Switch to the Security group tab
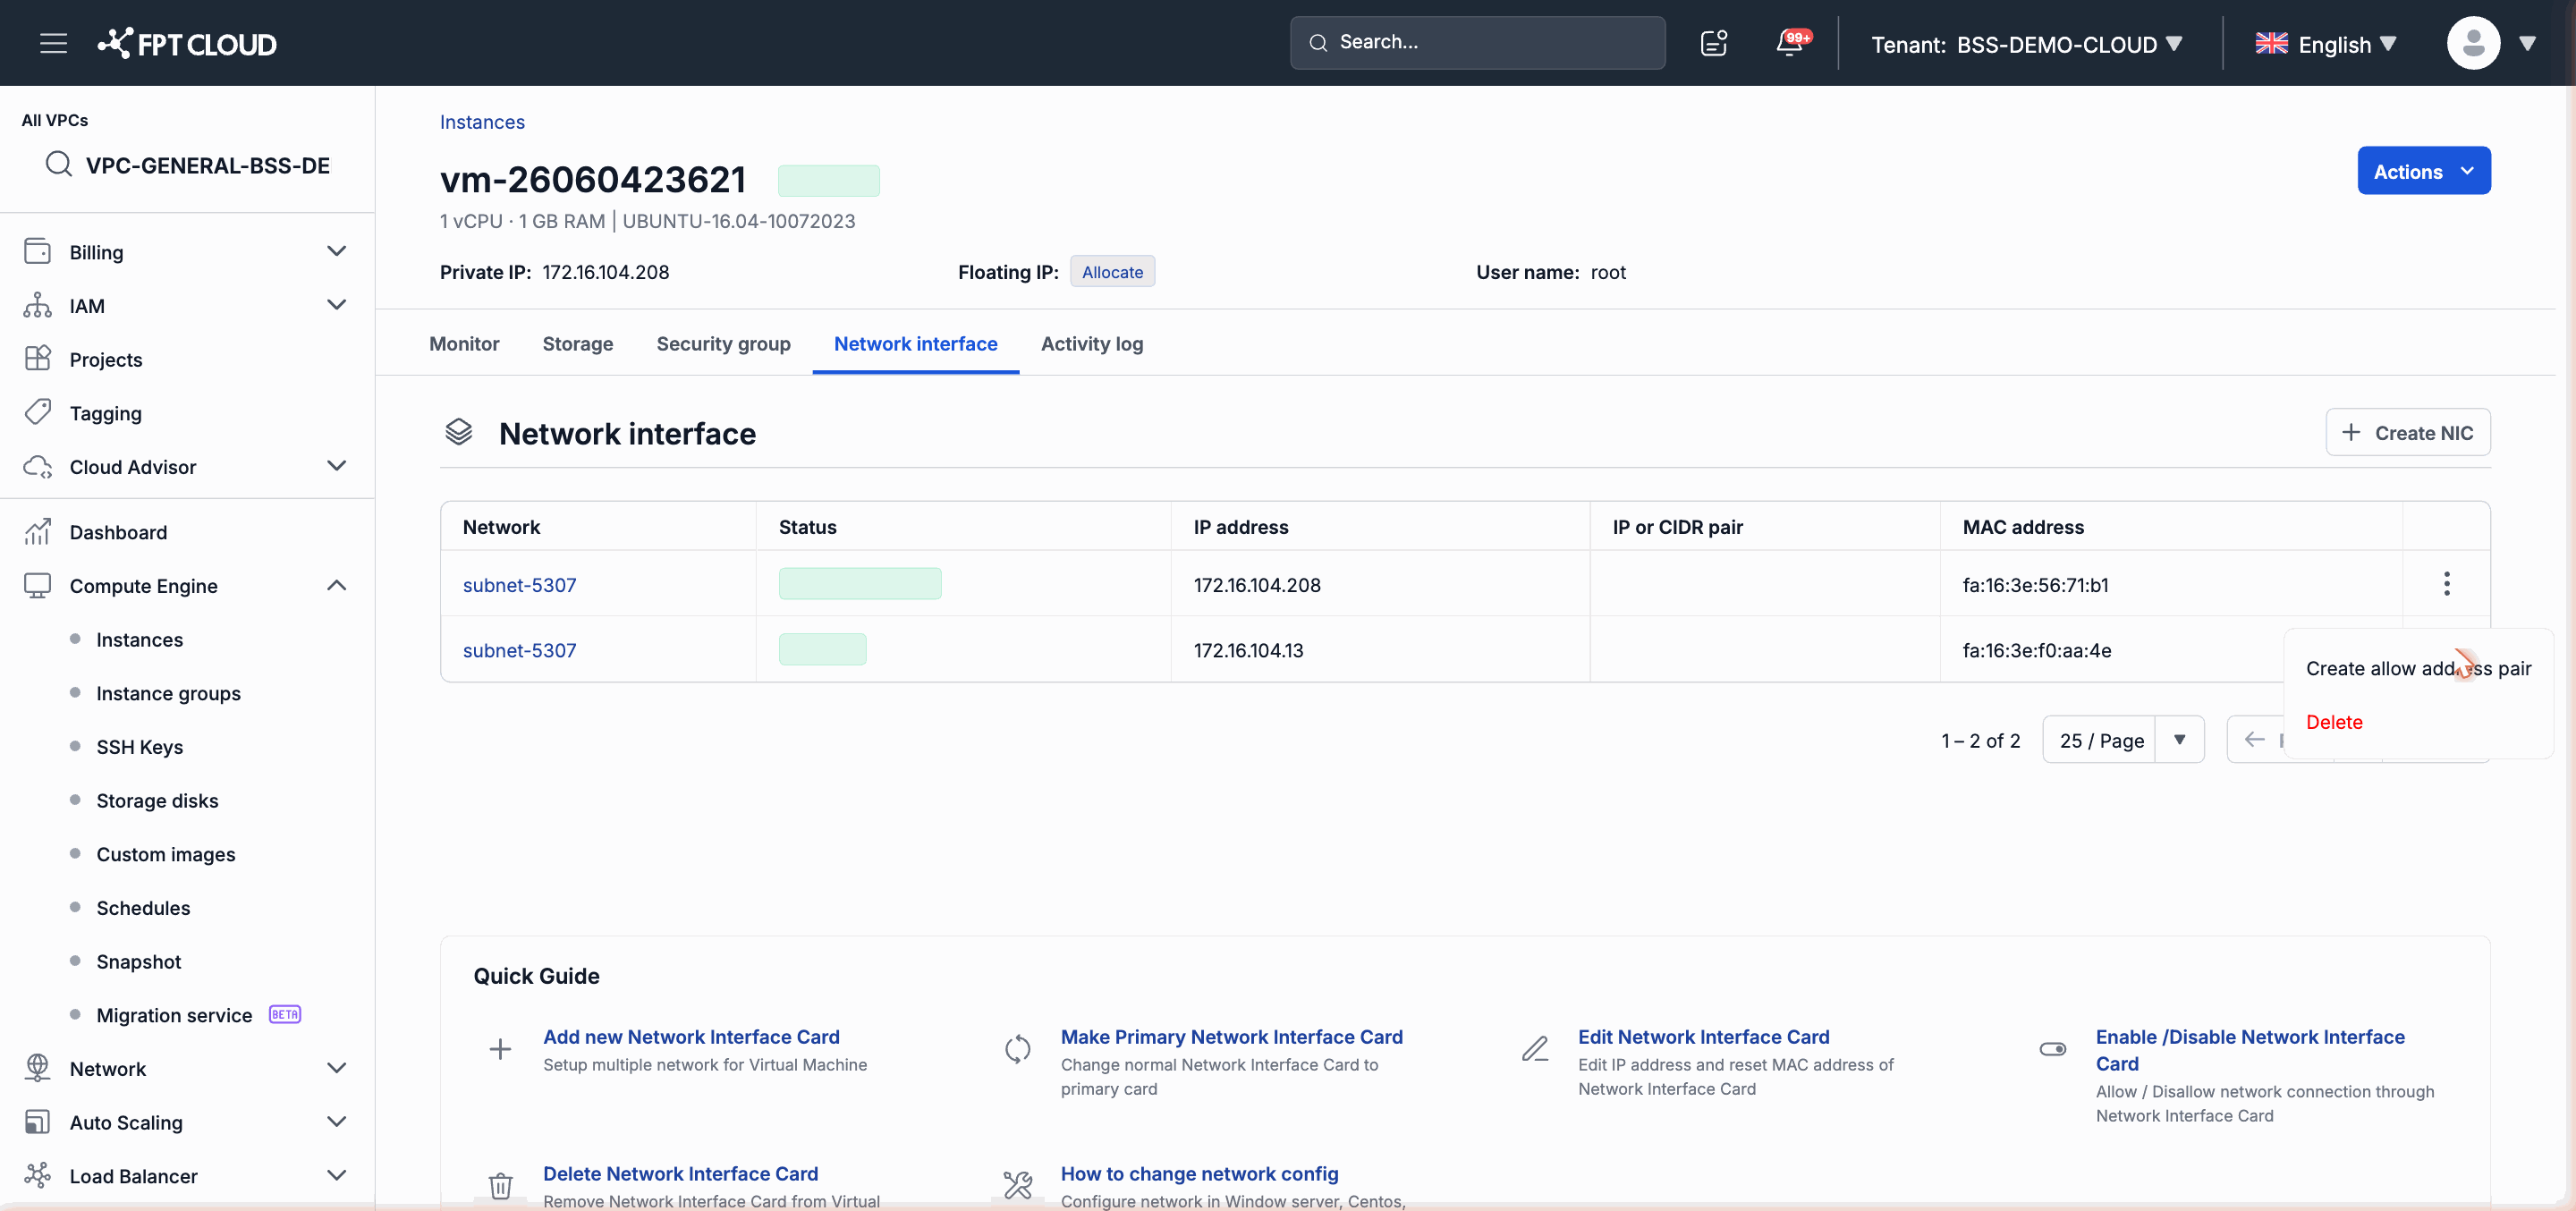 723,343
